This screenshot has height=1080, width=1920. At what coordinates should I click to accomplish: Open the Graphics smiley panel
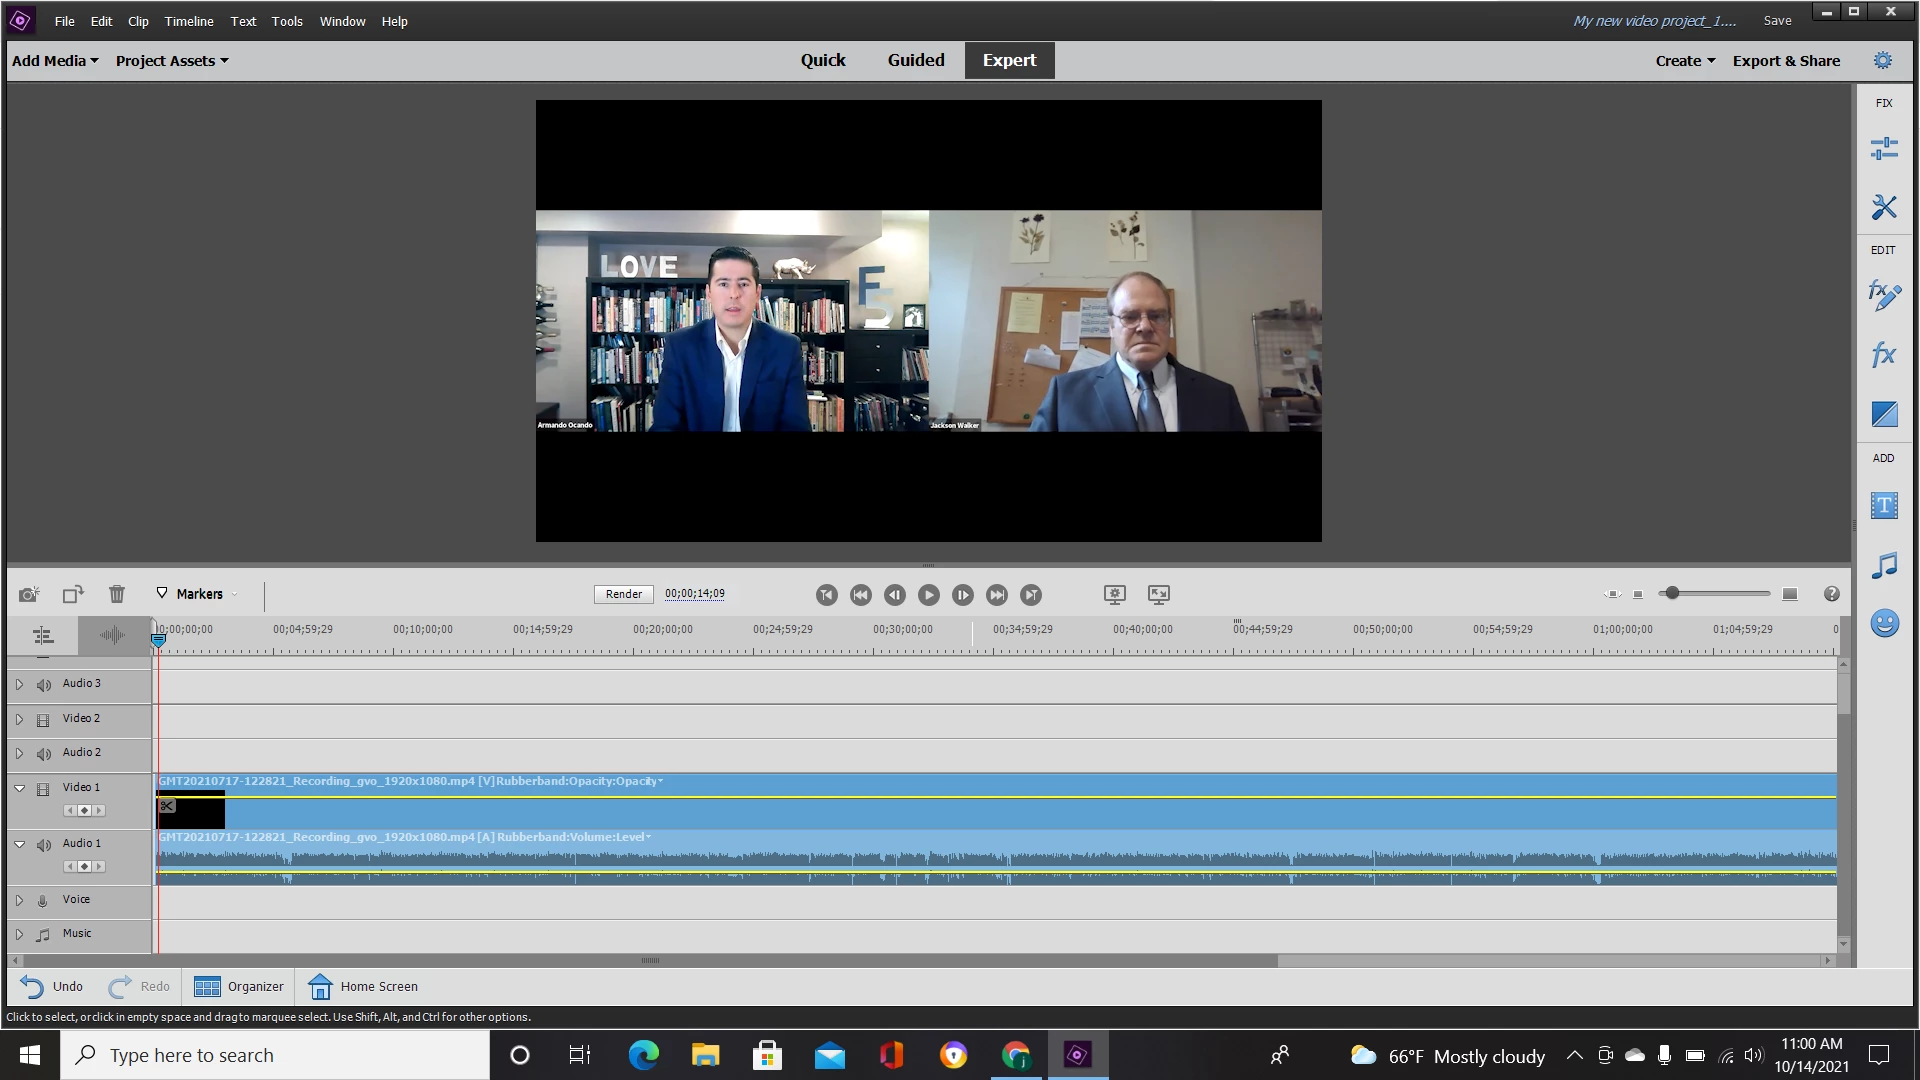(1884, 624)
